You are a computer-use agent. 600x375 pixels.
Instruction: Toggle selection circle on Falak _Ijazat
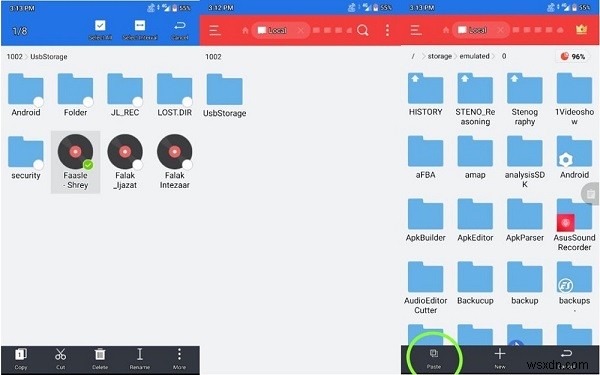(137, 165)
